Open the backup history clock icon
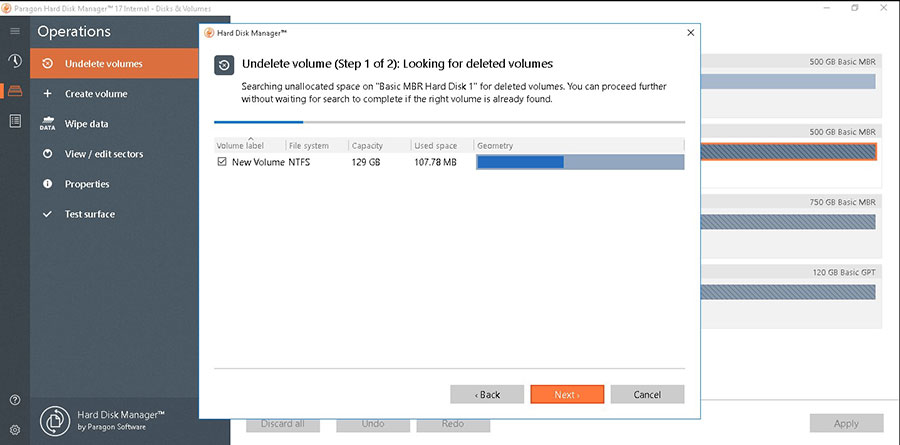Screen dimensions: 900x445 click(x=15, y=61)
